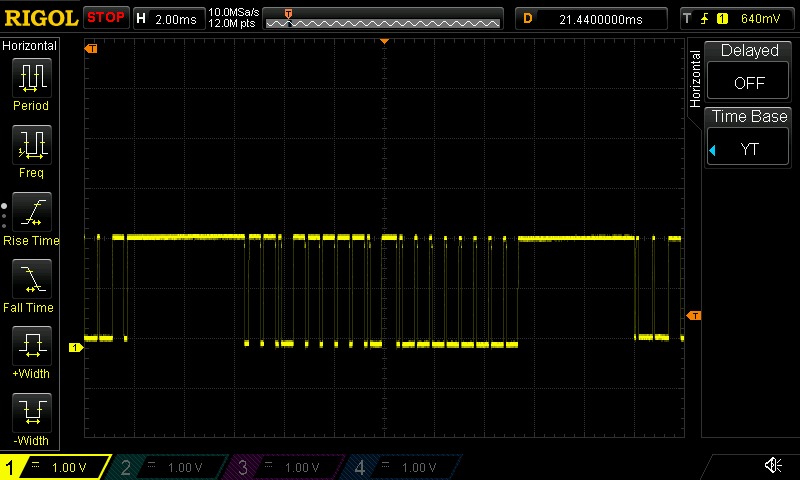Click the speaker sound icon

(x=773, y=466)
